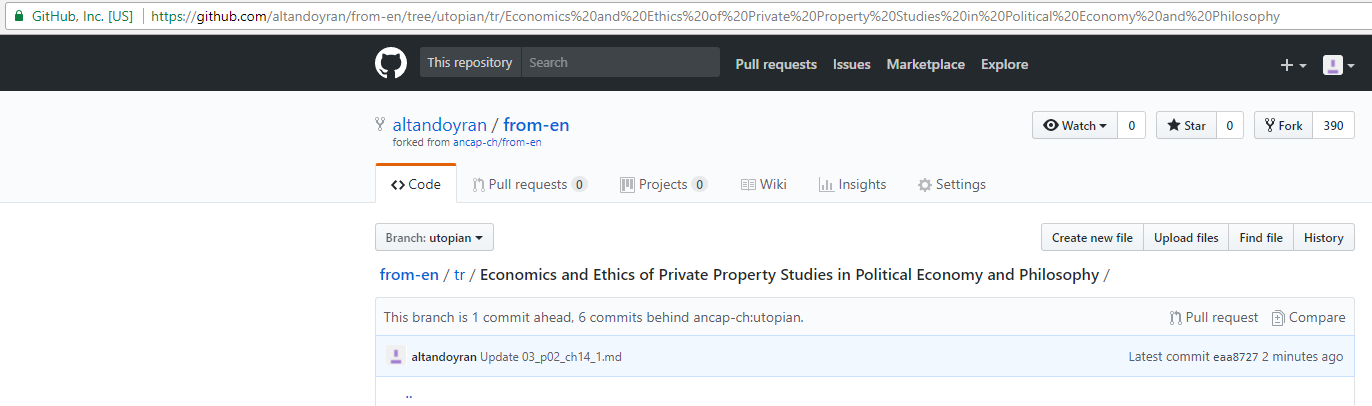
Task: Open the Insights graph icon tab
Action: click(826, 184)
